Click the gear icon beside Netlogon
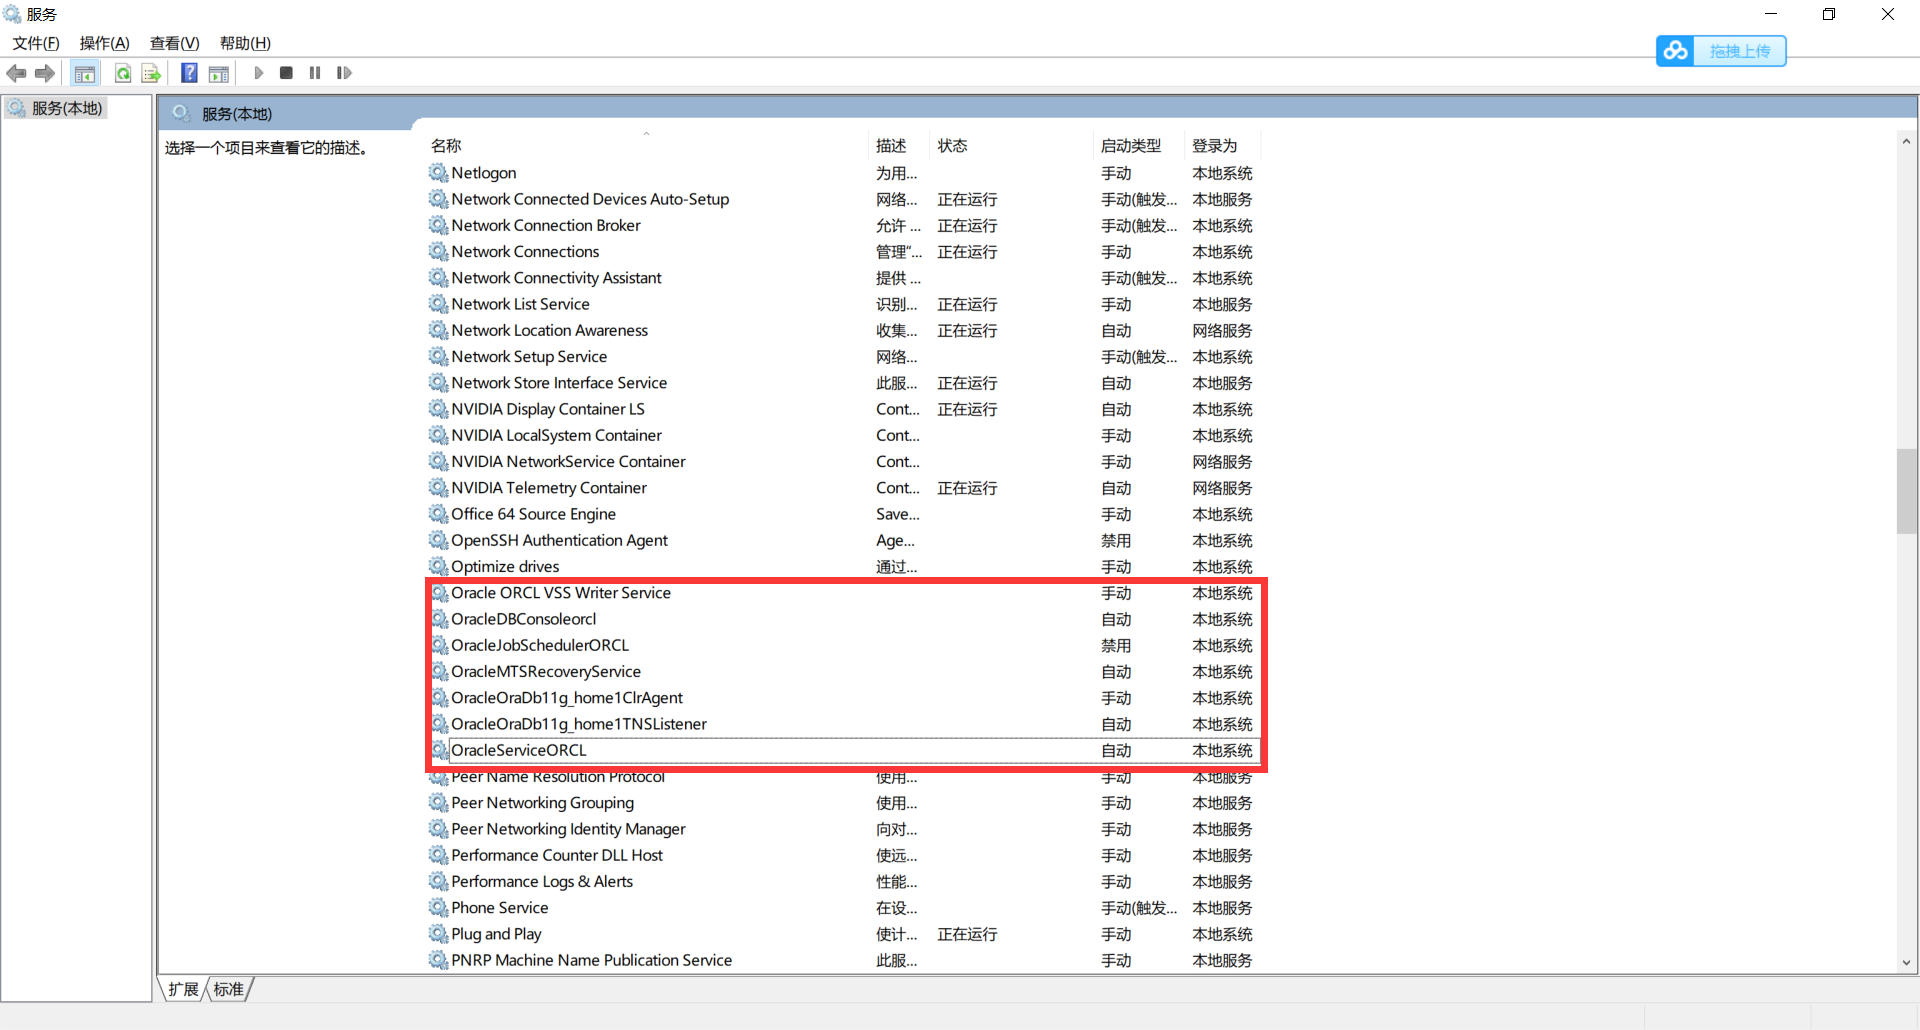This screenshot has height=1030, width=1920. tap(438, 172)
